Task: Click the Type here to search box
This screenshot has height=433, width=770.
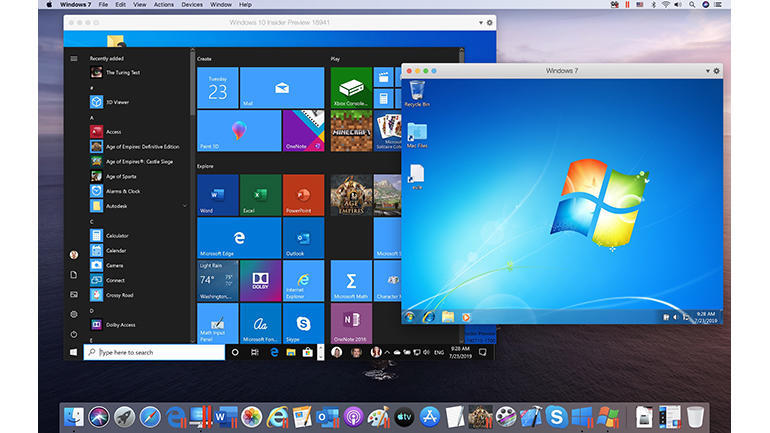Action: (154, 352)
